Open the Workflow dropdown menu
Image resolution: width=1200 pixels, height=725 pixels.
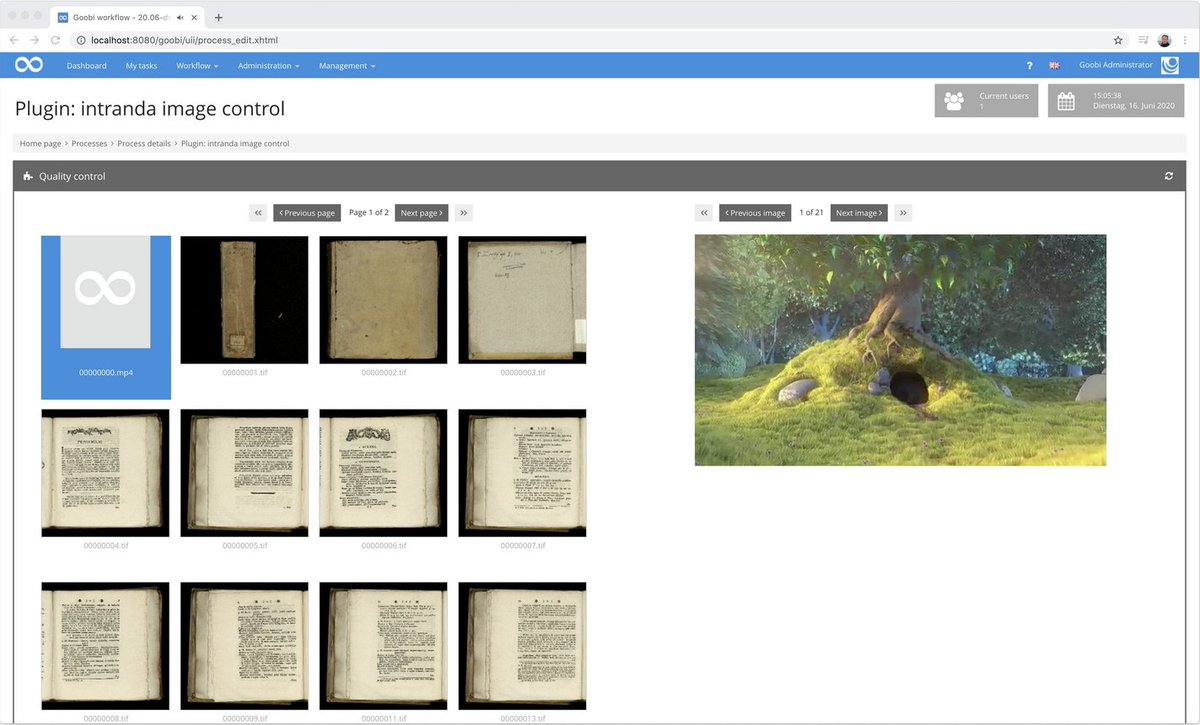coord(196,64)
